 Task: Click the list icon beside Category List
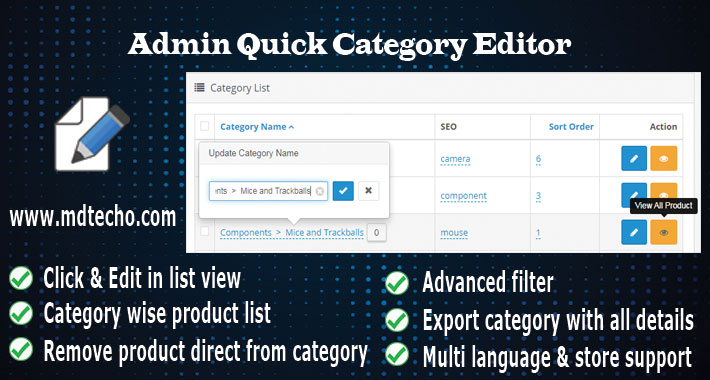(x=199, y=87)
